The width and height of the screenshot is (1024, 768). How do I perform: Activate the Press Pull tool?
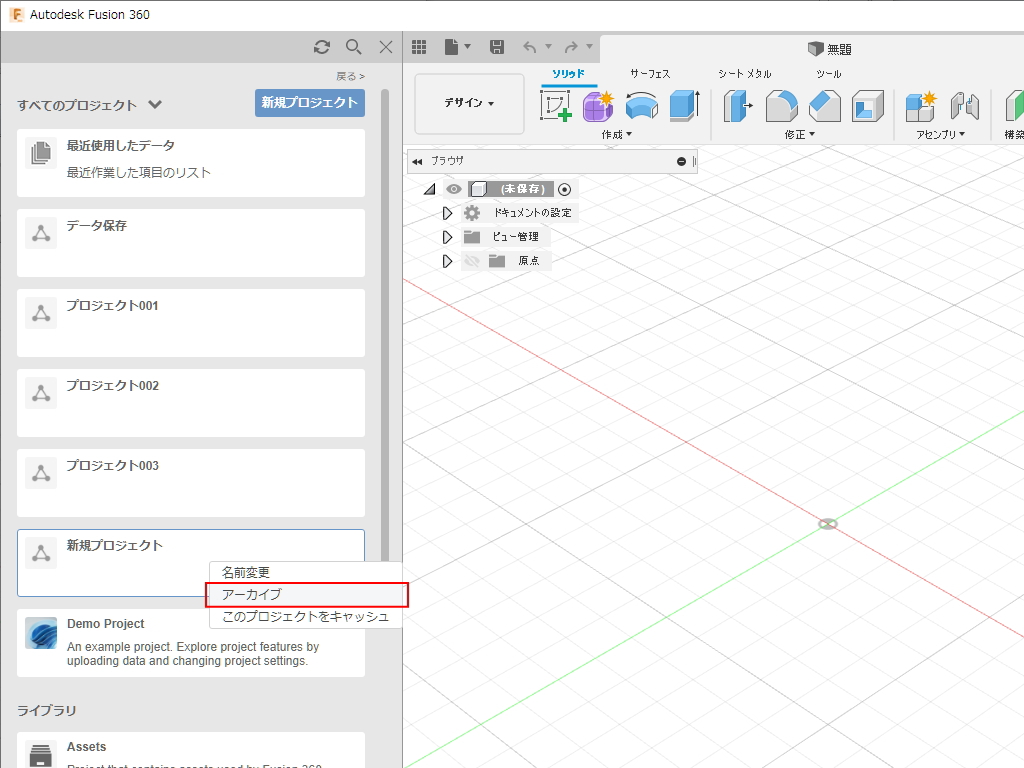[738, 106]
